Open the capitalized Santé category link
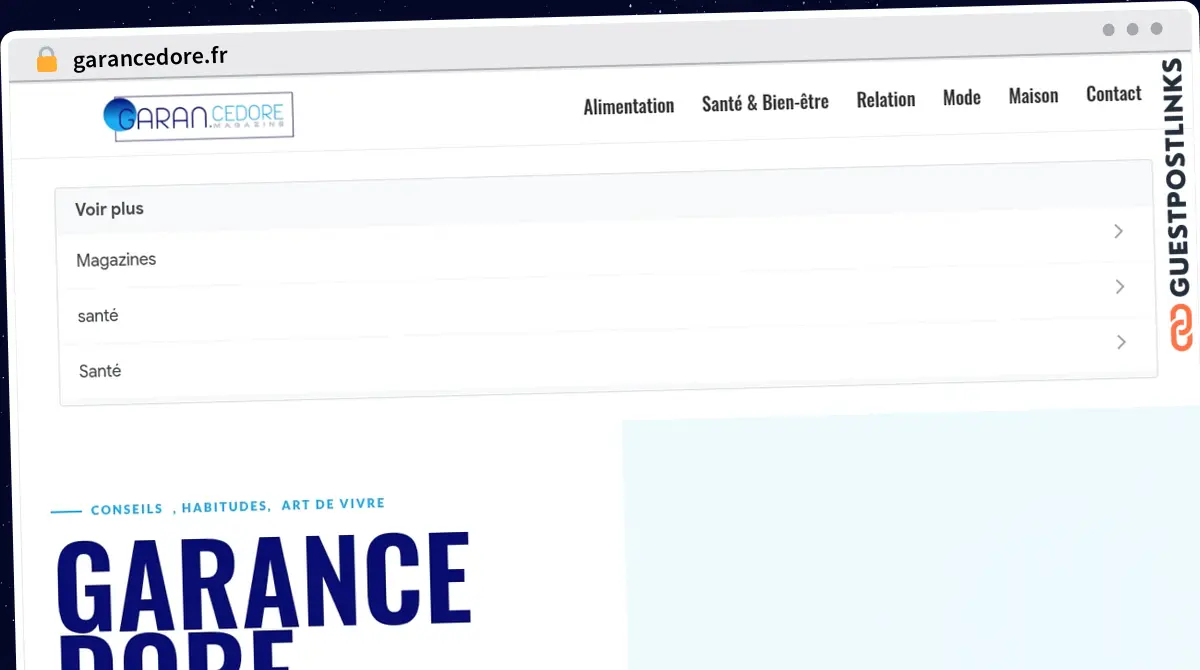 [x=100, y=371]
